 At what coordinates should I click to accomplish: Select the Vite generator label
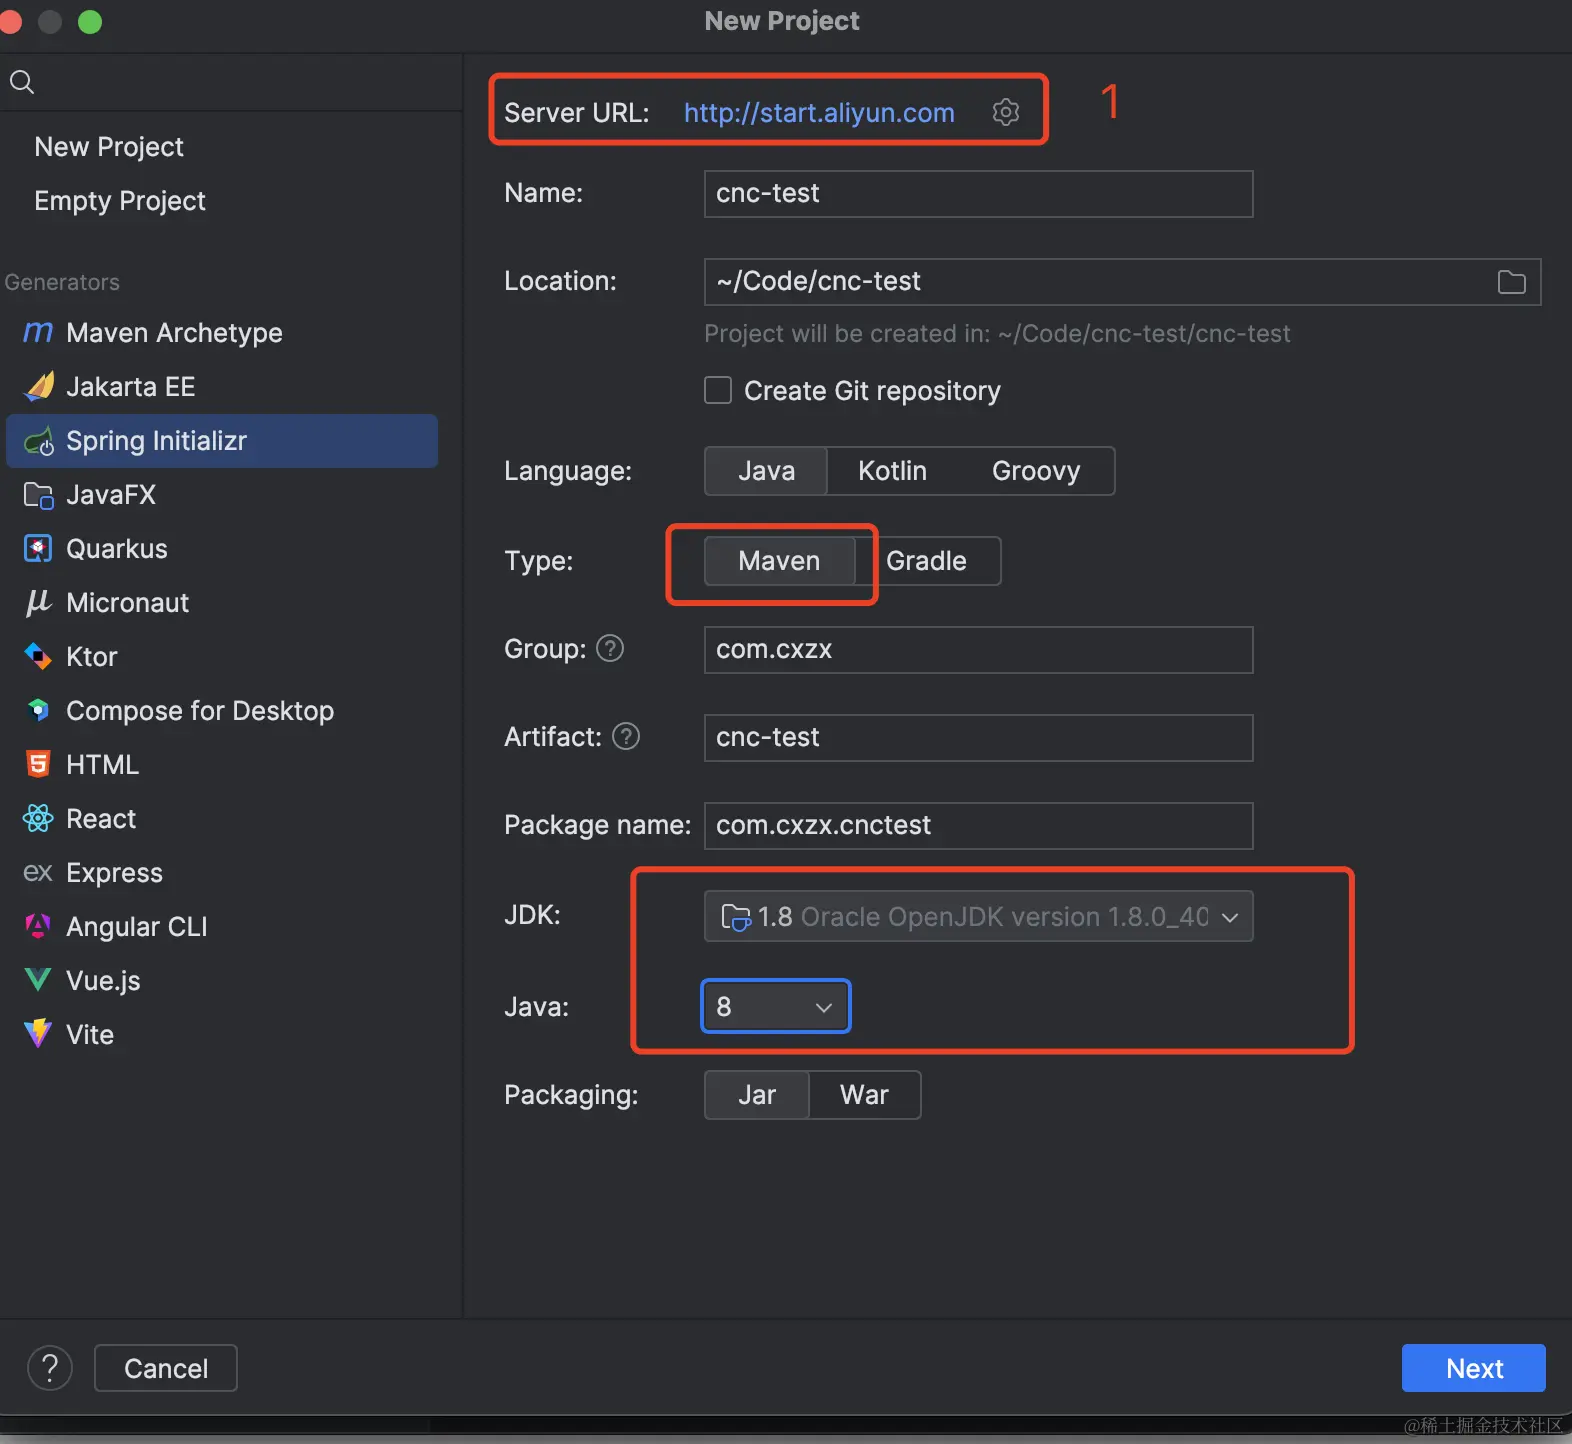90,1035
